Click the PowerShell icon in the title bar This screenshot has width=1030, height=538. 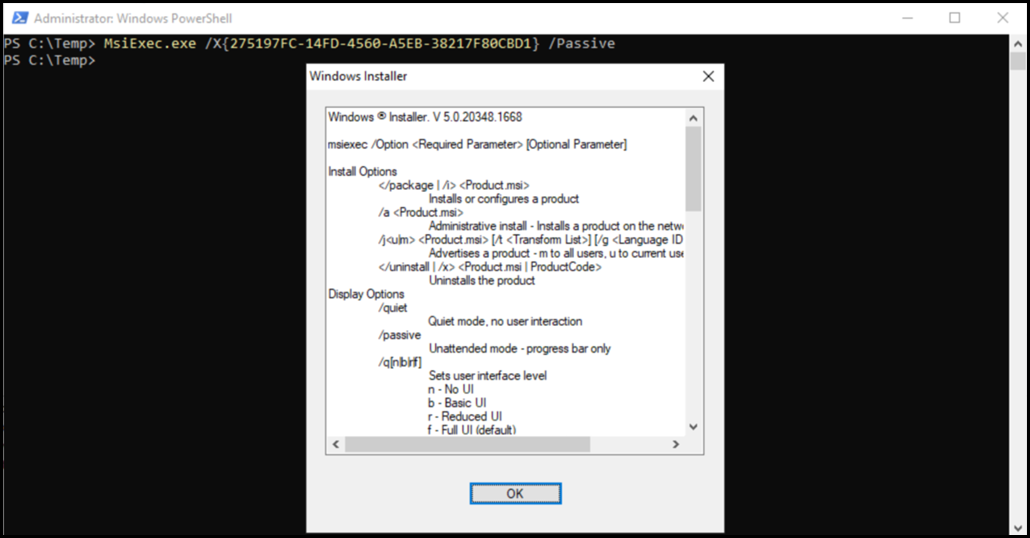coord(16,18)
